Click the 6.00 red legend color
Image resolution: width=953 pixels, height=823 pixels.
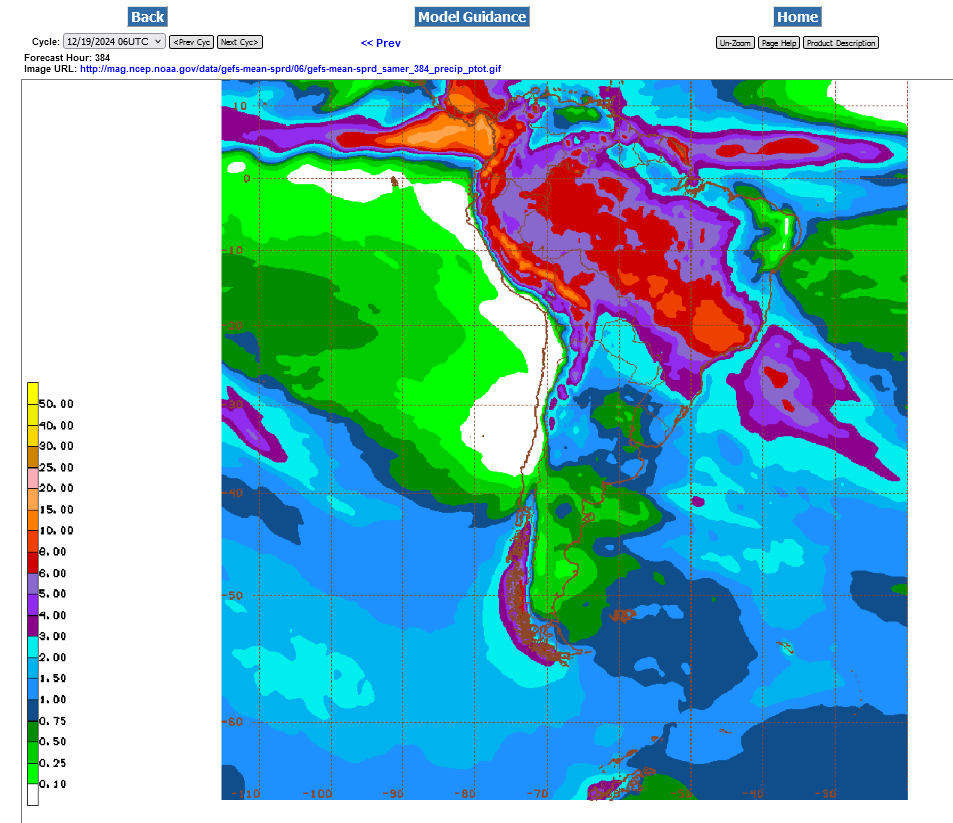click(x=33, y=562)
